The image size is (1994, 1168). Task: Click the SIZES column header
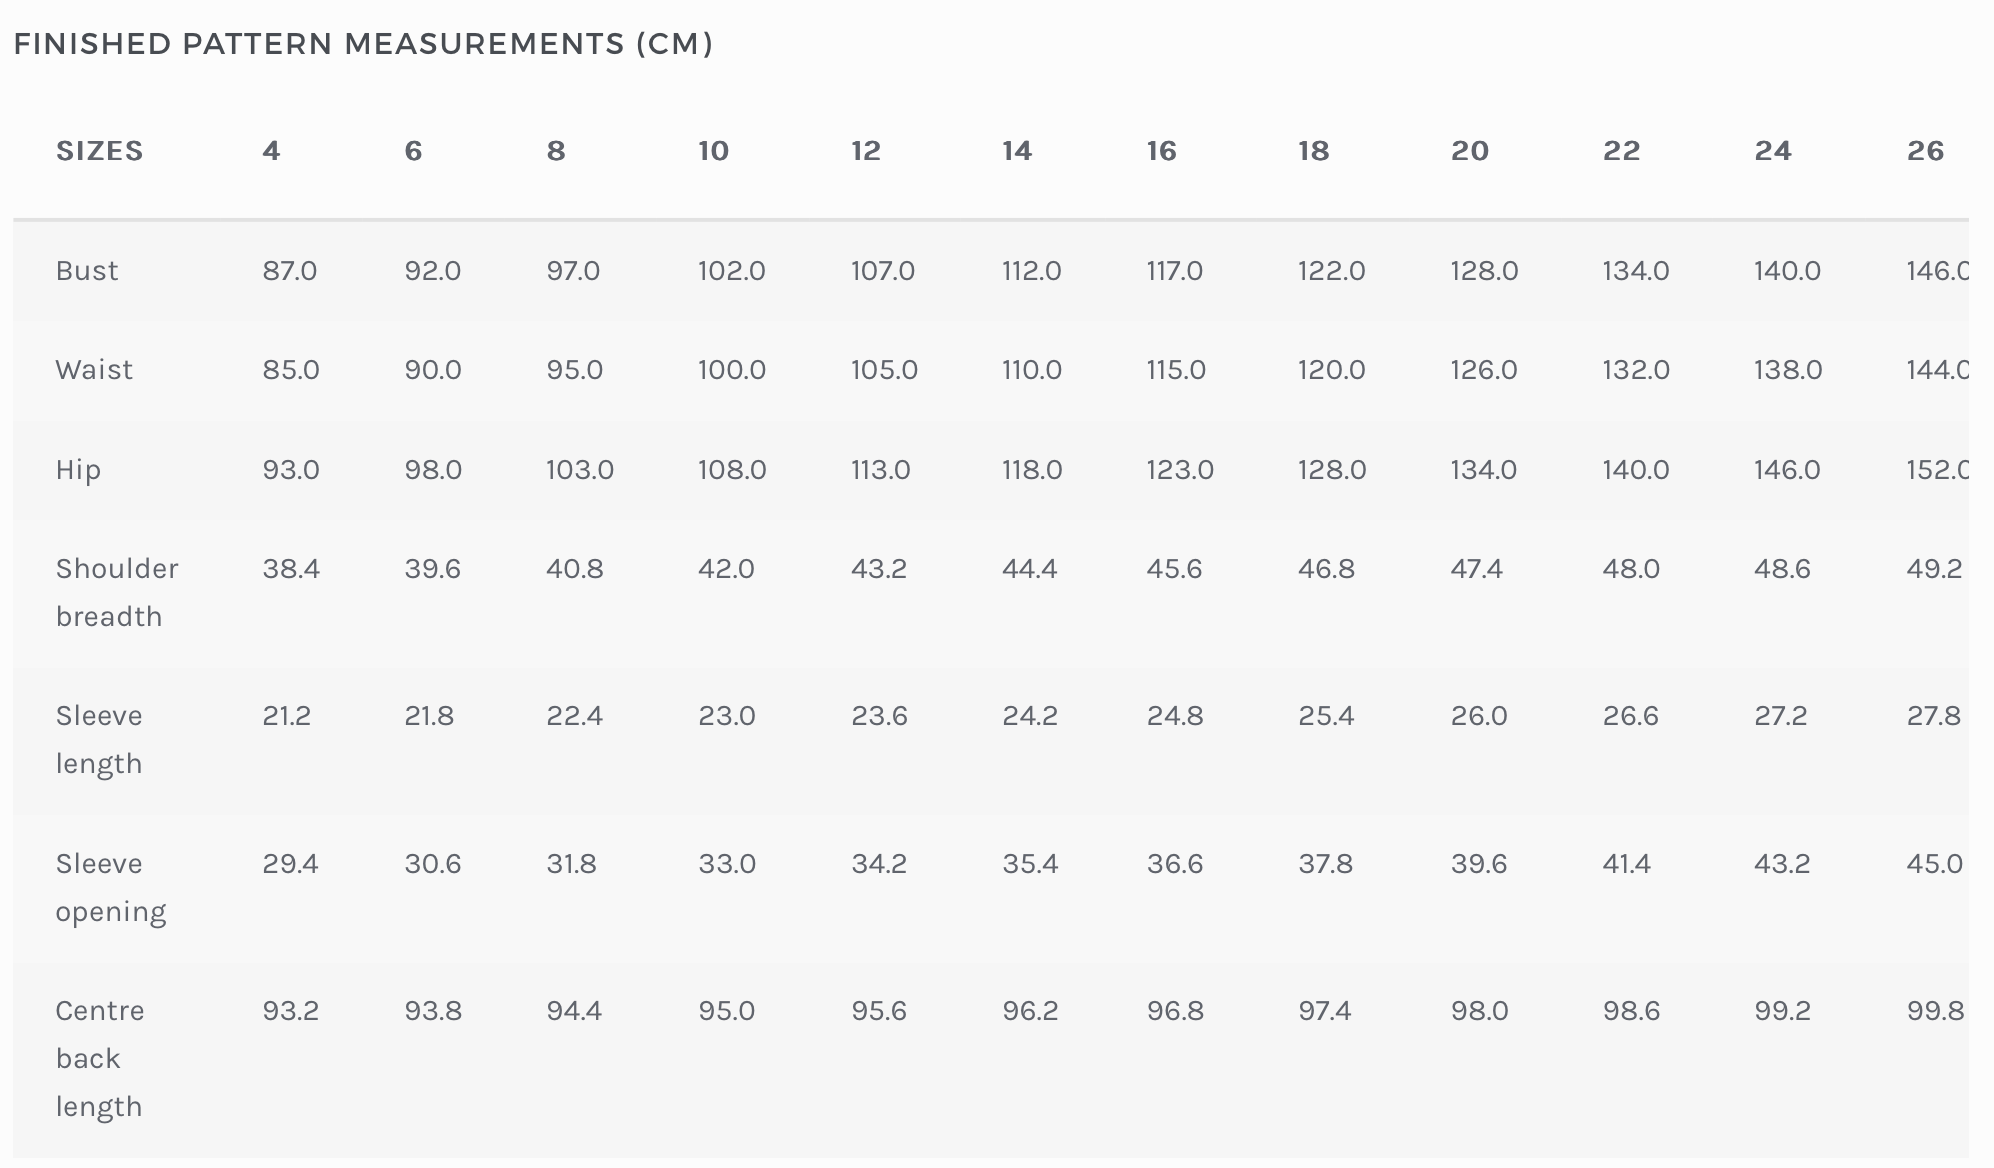pyautogui.click(x=100, y=151)
